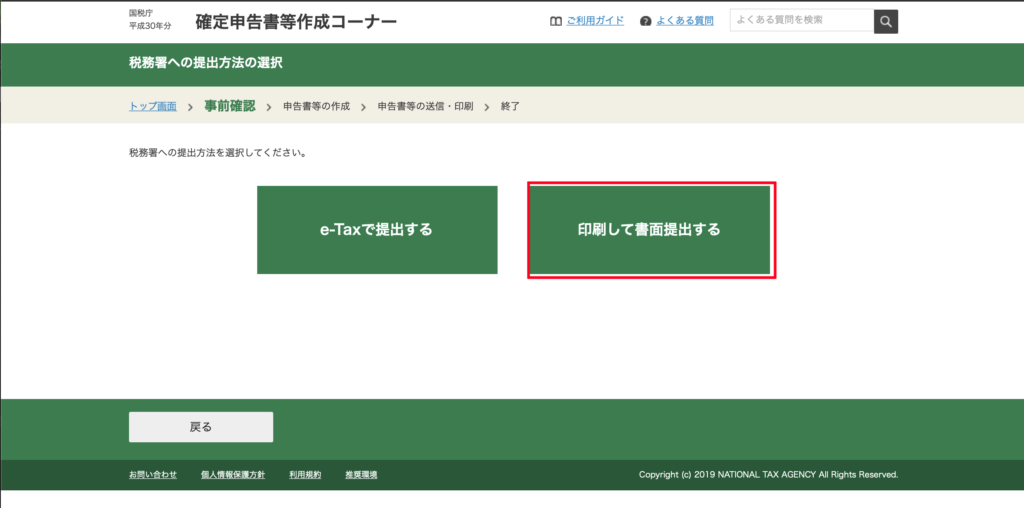
Task: Select the 事前確認 breadcrumb step
Action: [229, 106]
